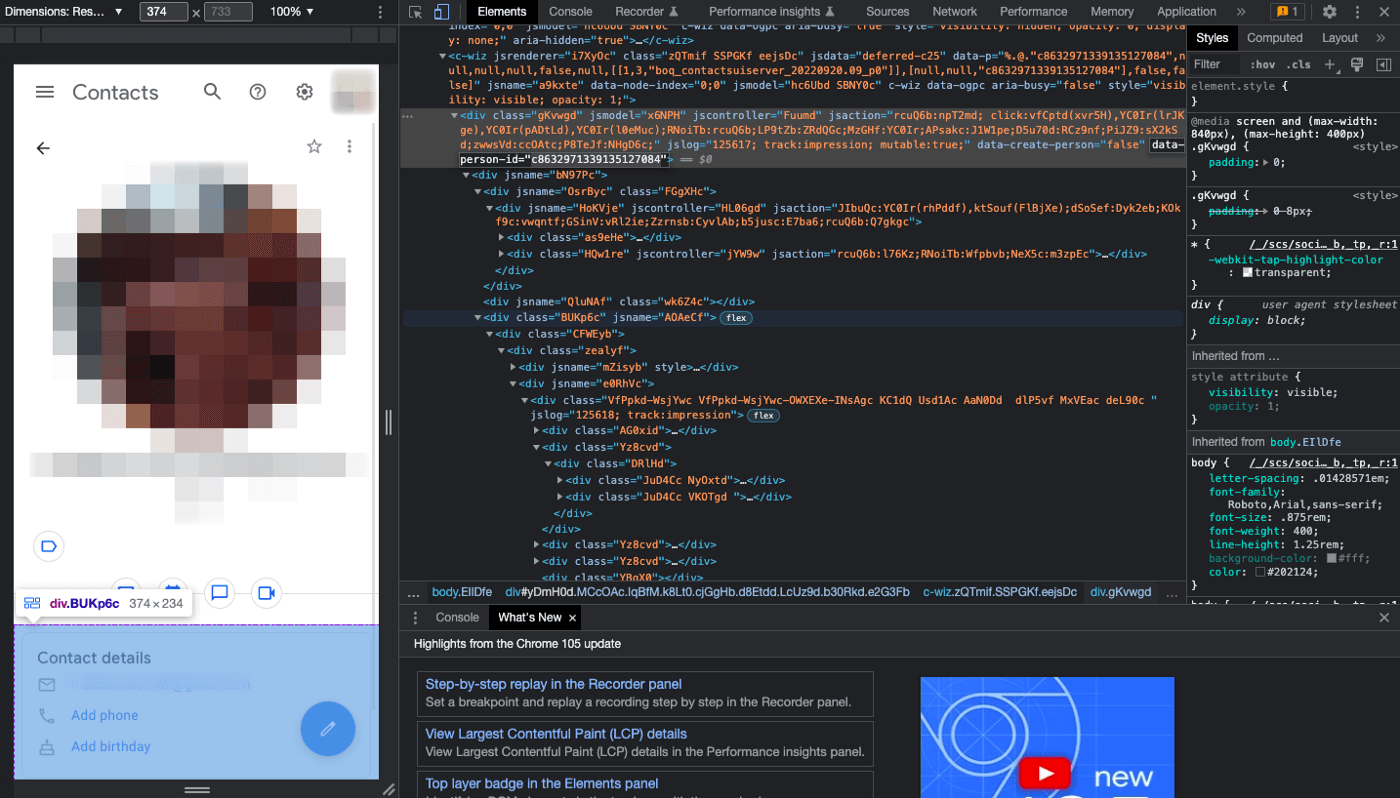Close the What's New tab
This screenshot has height=798, width=1400.
[x=572, y=618]
